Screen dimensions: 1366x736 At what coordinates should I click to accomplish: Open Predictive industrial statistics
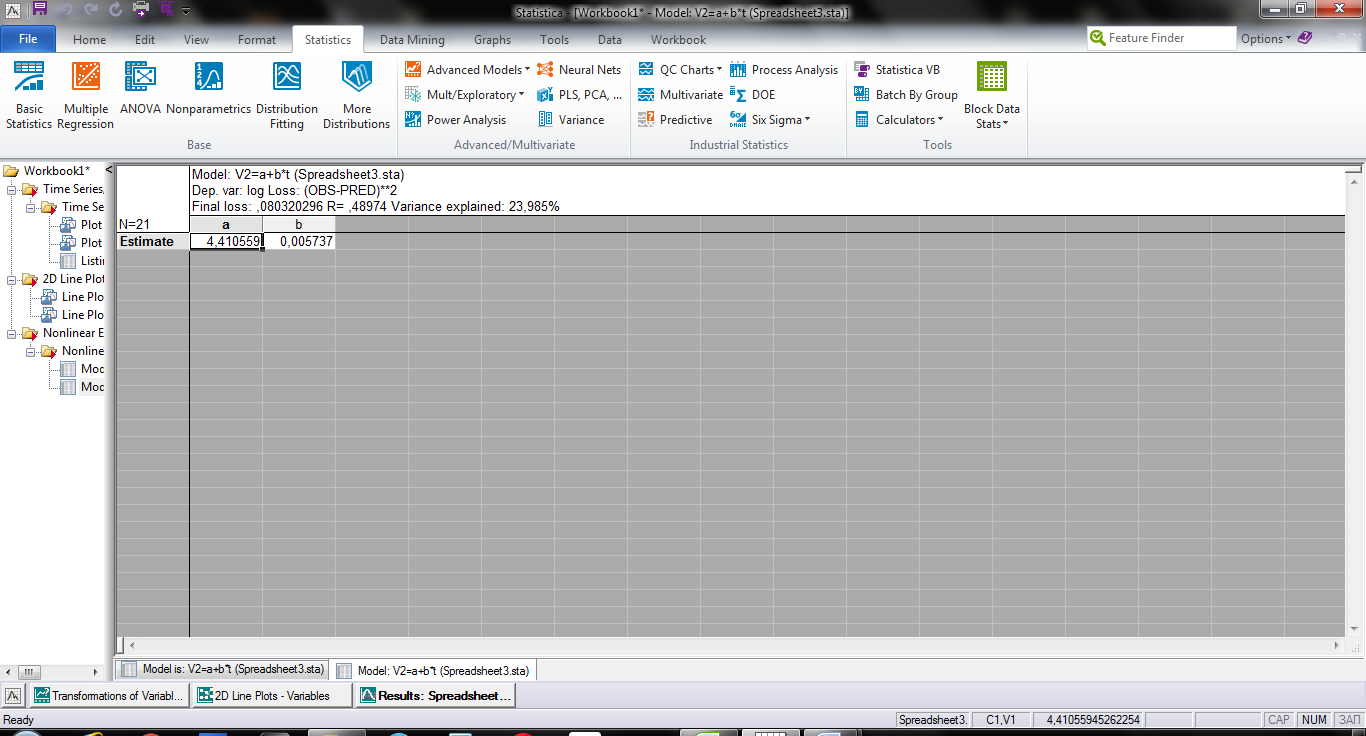click(675, 120)
